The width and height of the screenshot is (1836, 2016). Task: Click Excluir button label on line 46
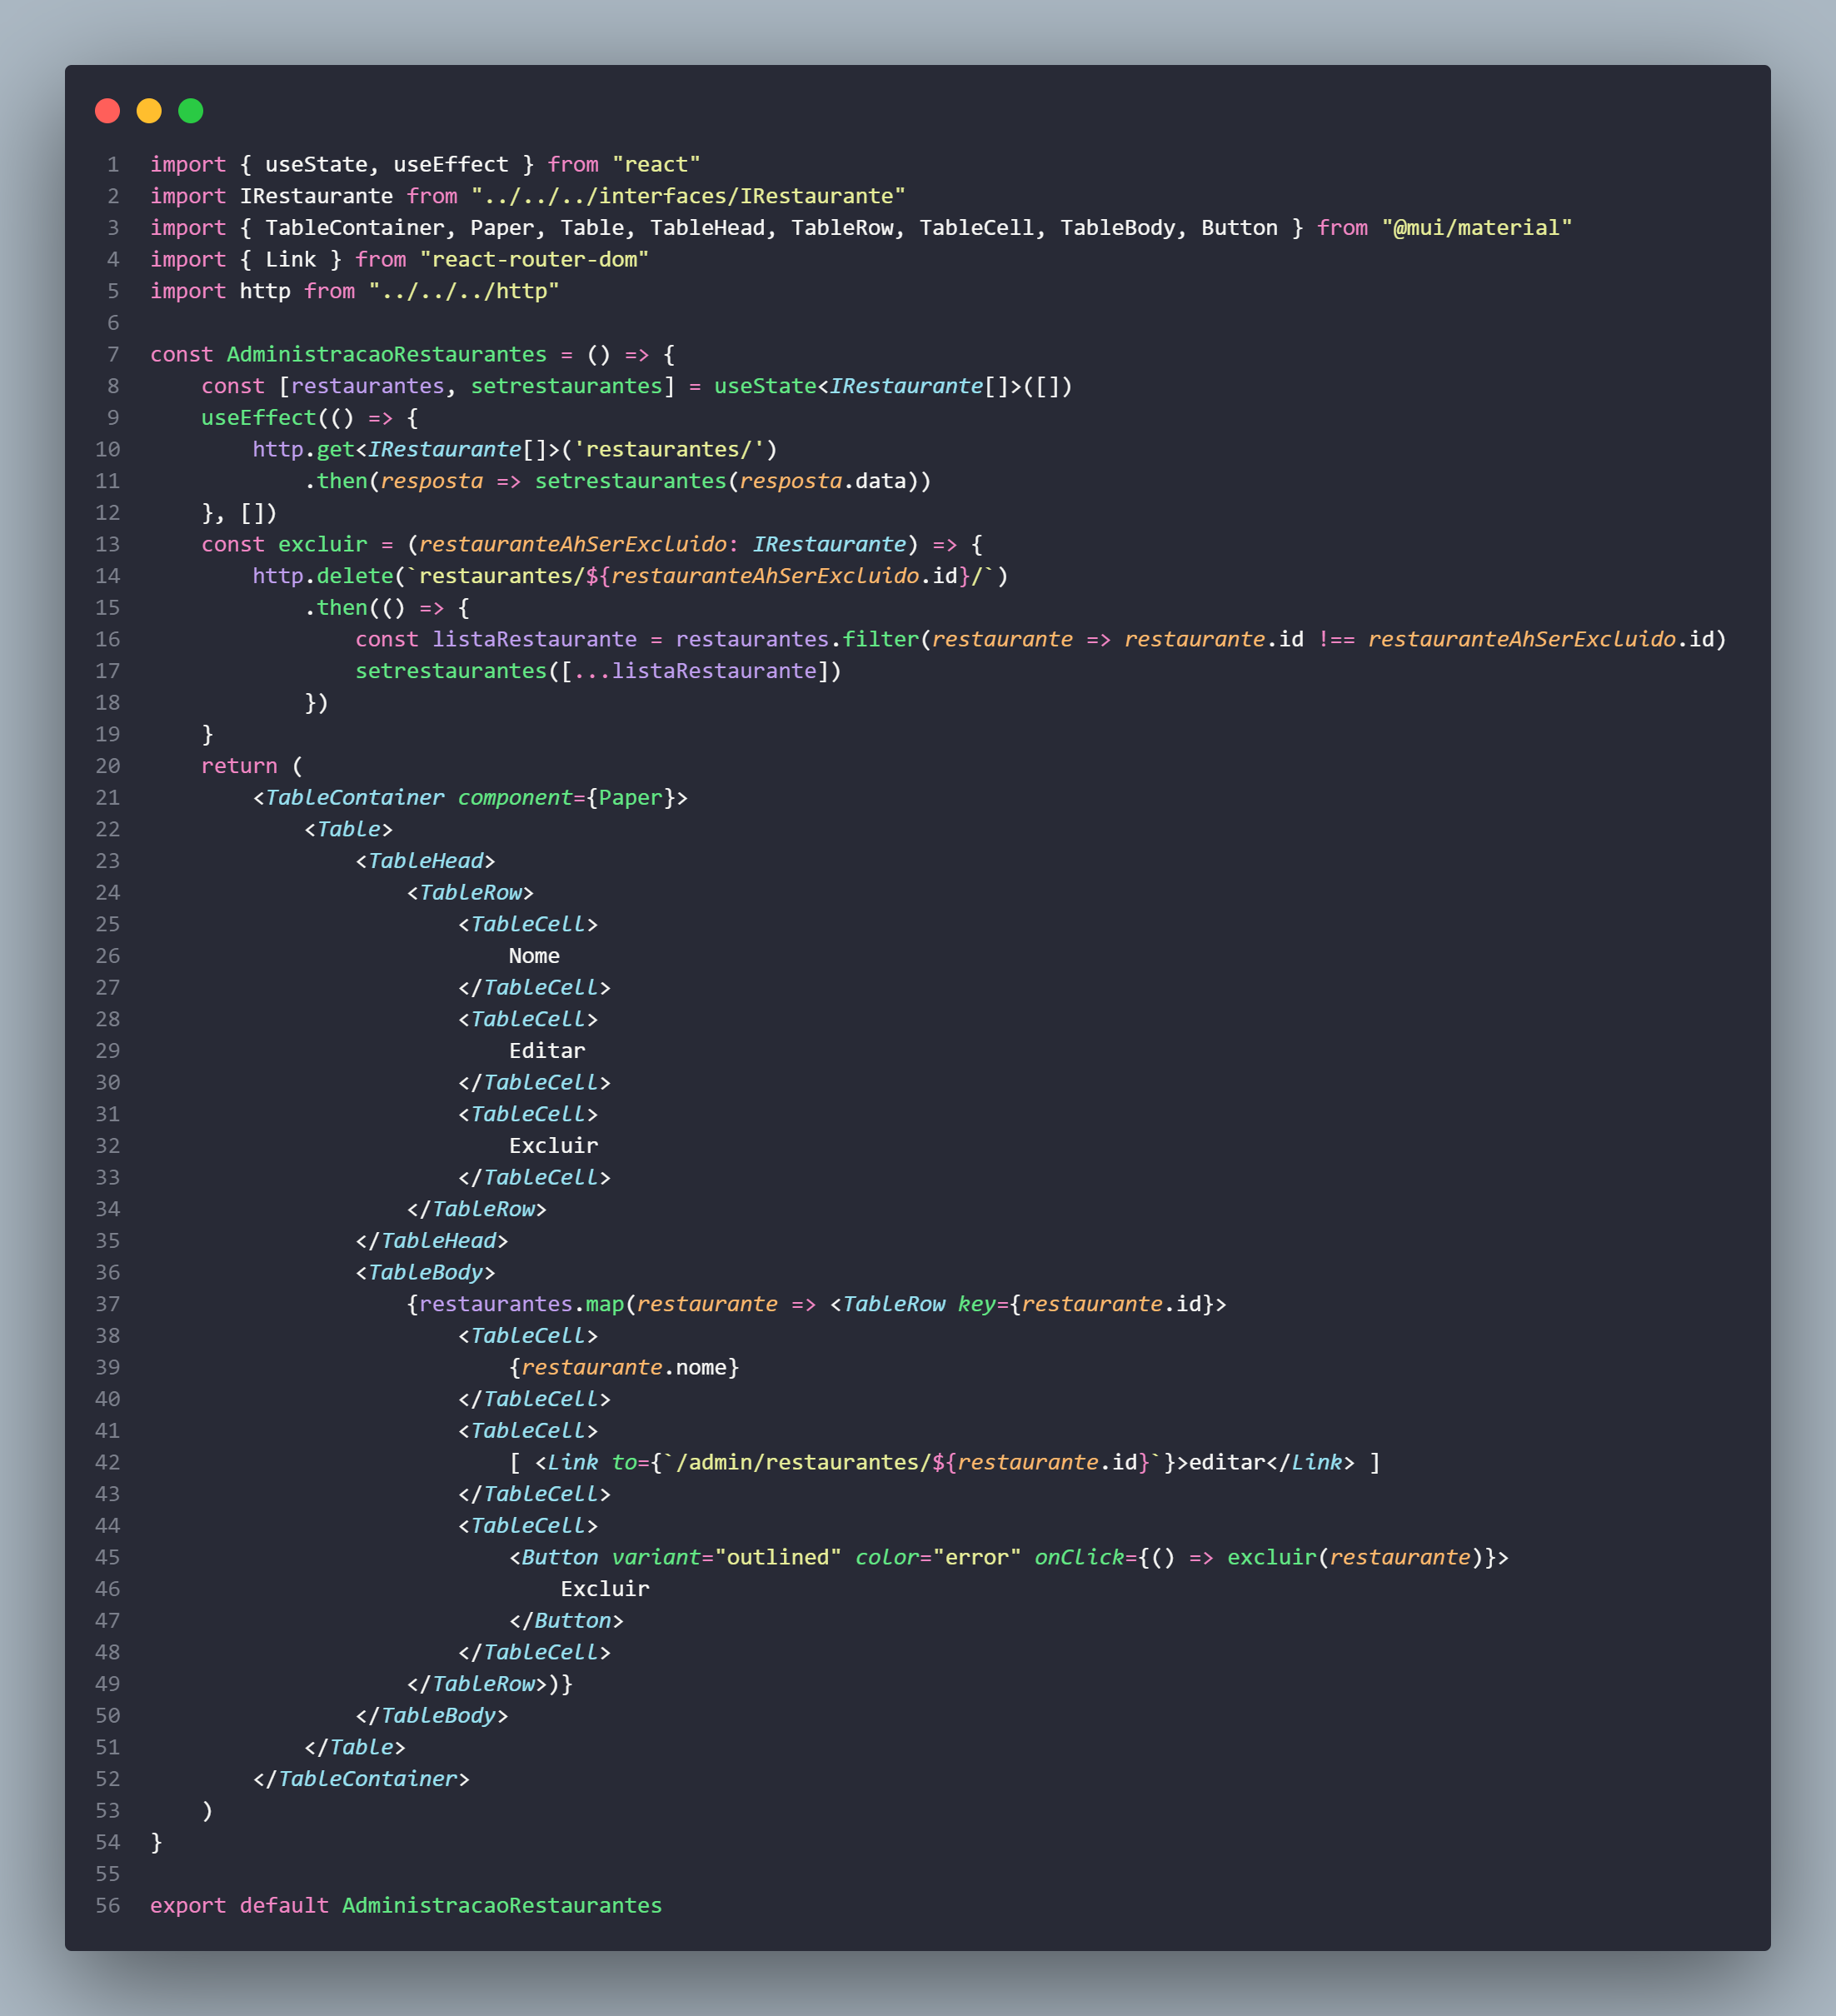pos(605,1589)
